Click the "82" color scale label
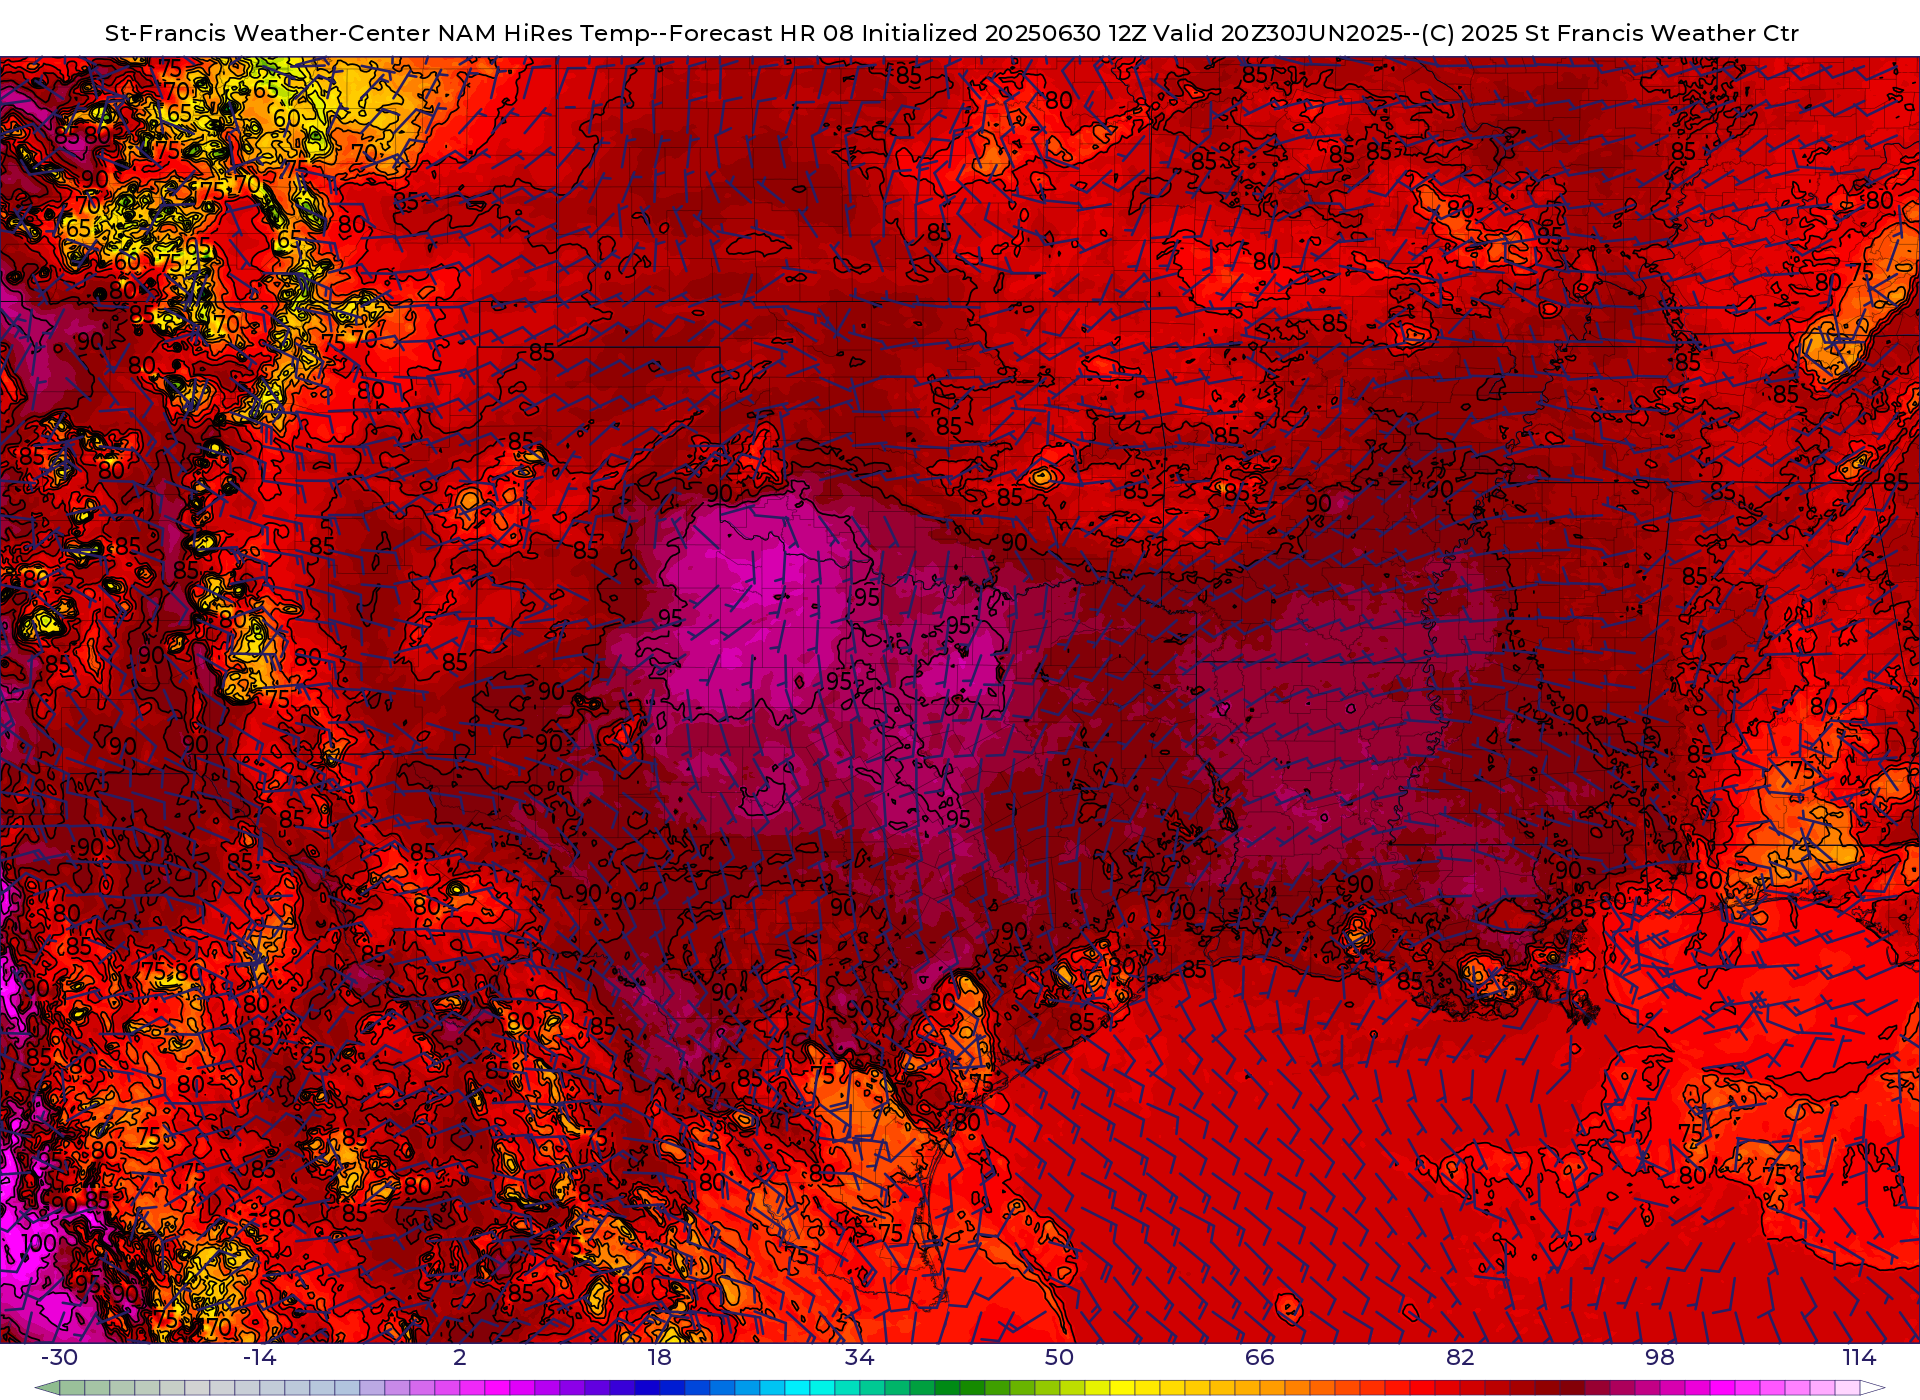Viewport: 1920px width, 1400px height. pyautogui.click(x=1460, y=1357)
